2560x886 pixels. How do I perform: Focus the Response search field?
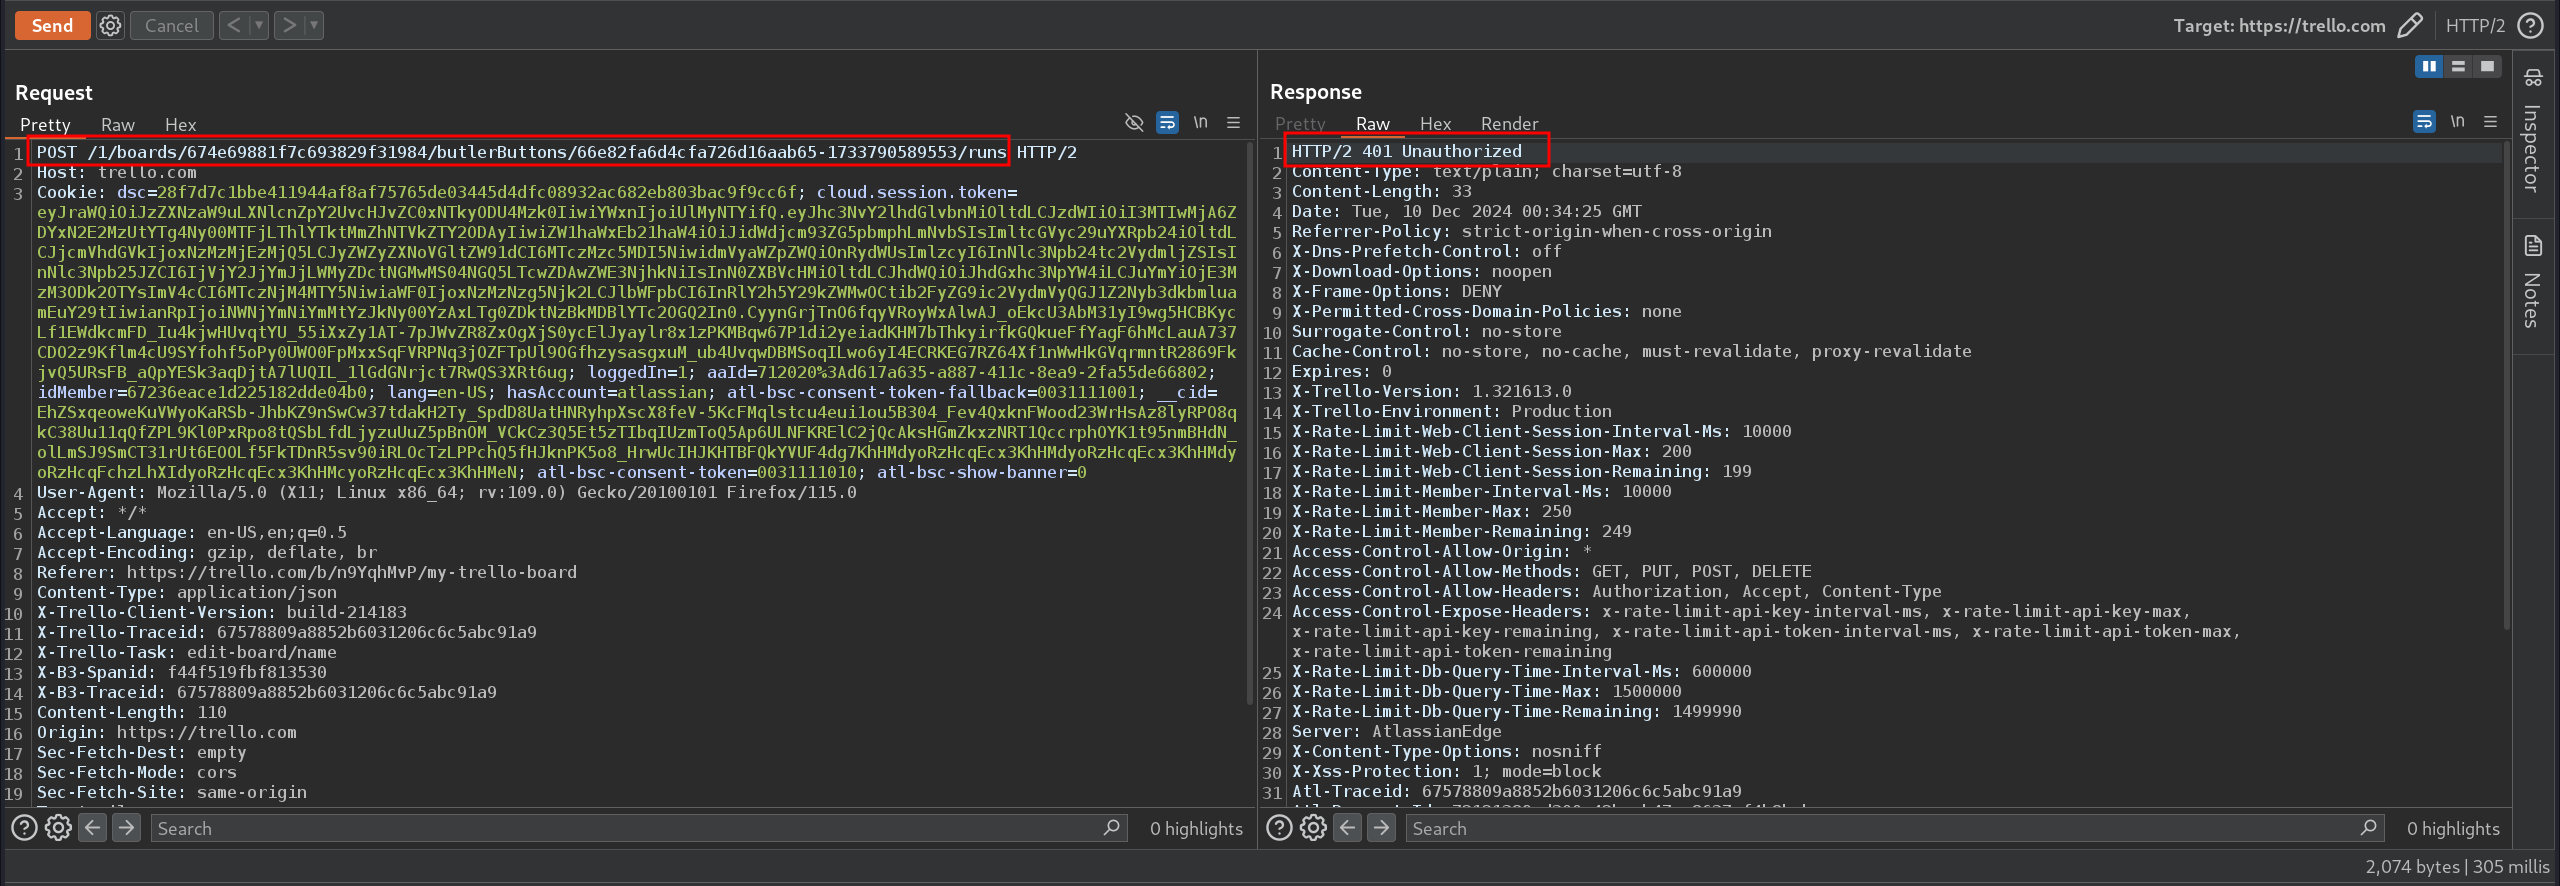coord(1894,828)
